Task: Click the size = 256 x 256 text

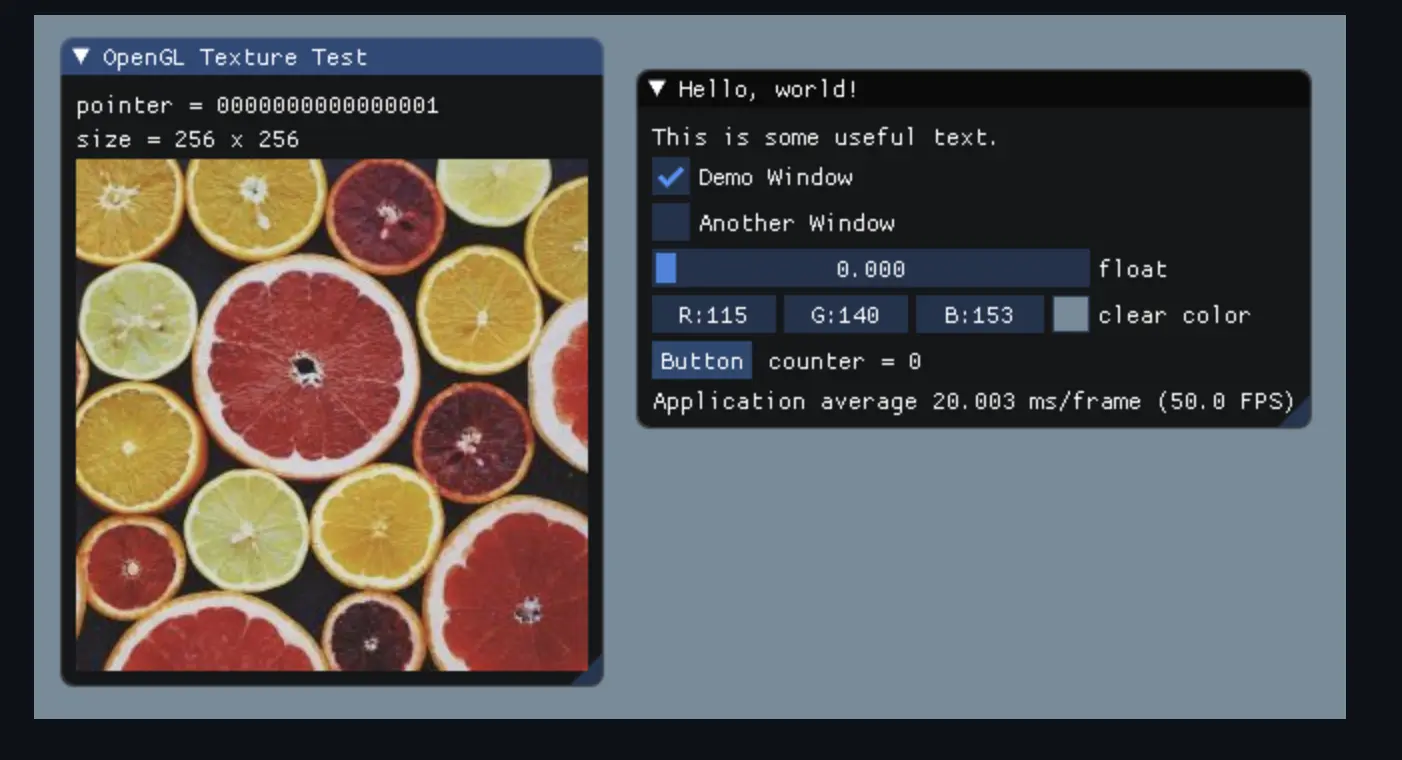Action: 188,139
